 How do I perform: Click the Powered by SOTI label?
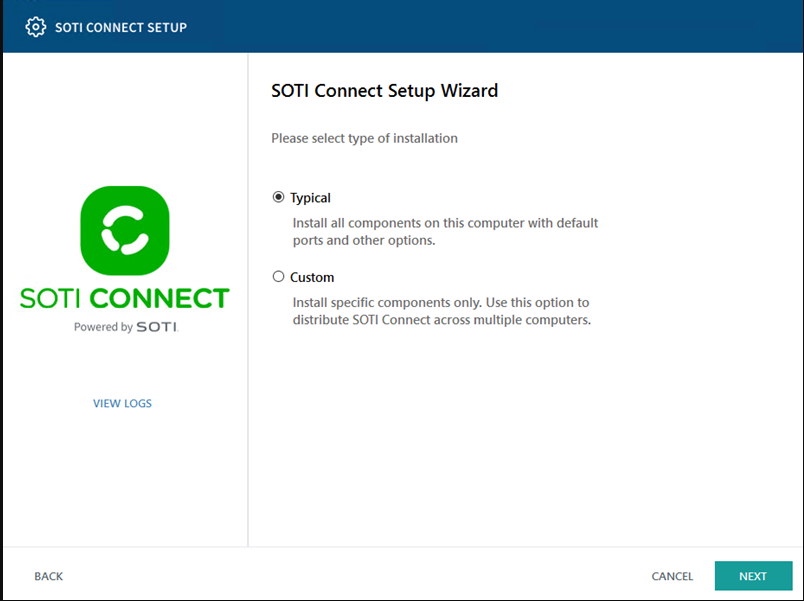122,326
